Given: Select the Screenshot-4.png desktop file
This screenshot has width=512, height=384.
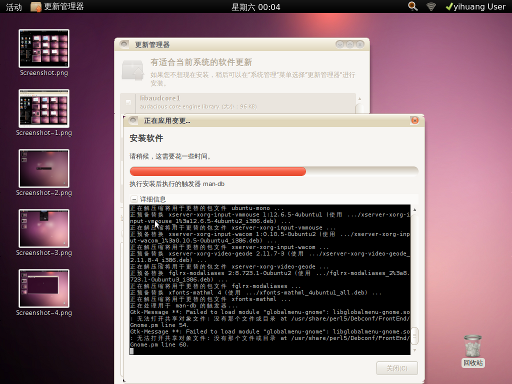Looking at the screenshot, I should [44, 293].
